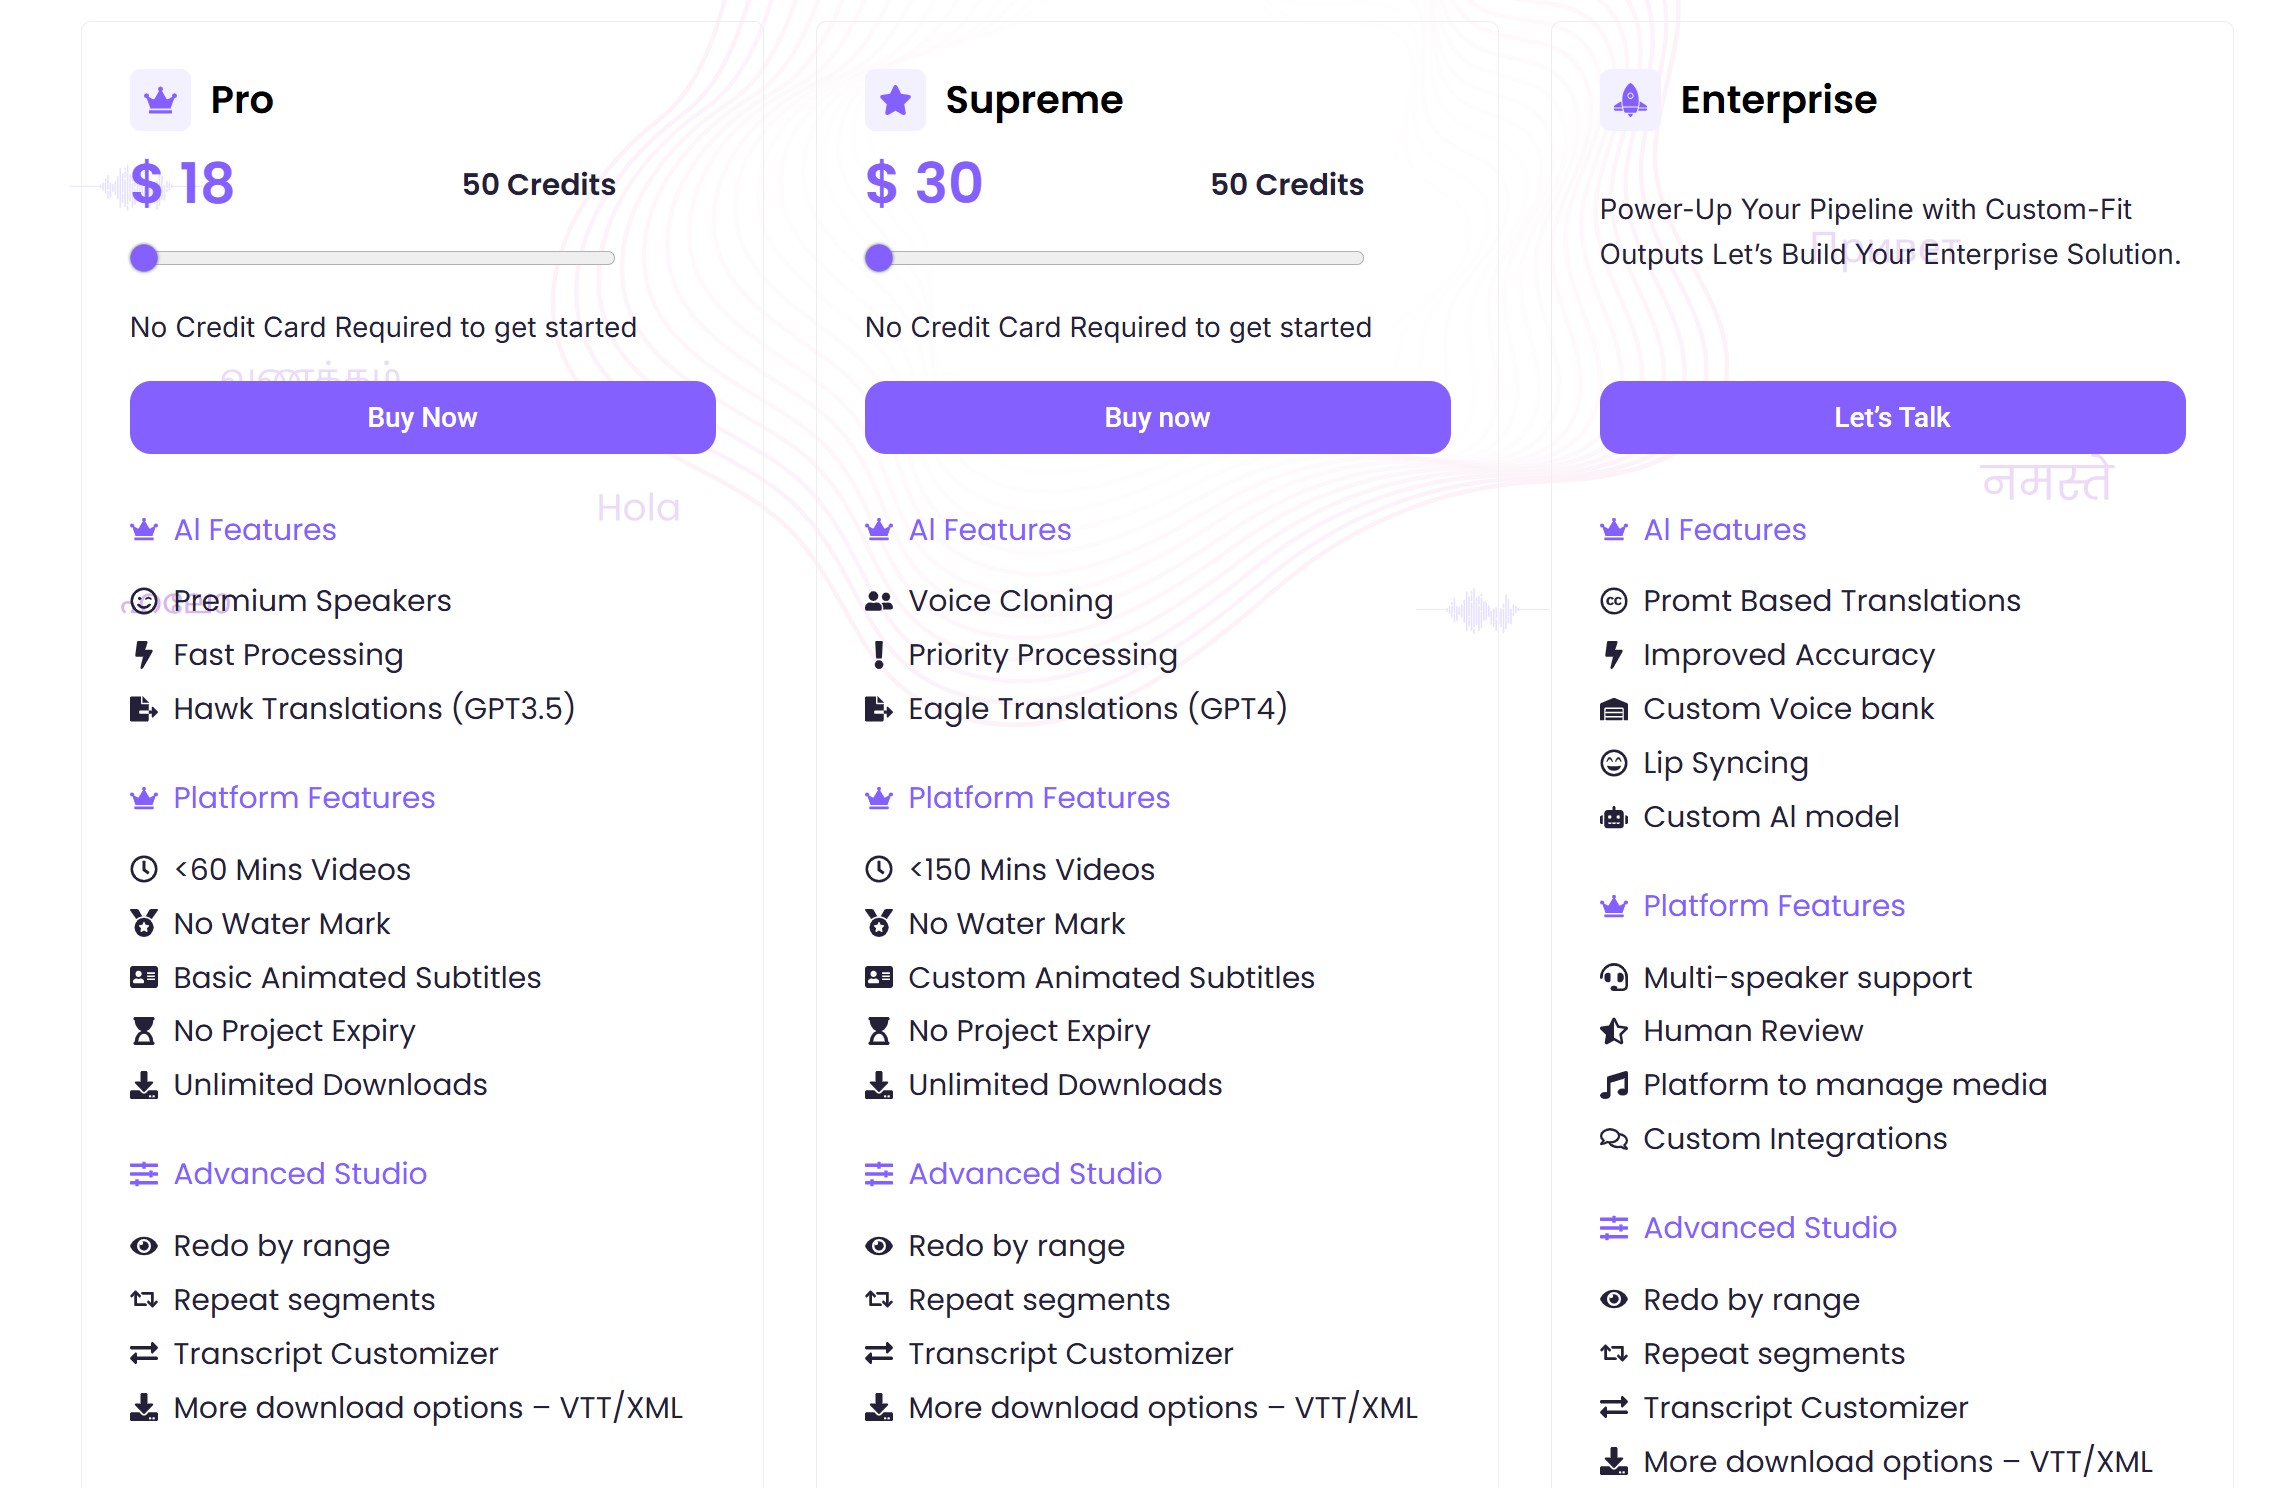Click the Custom AI model robot icon
The height and width of the screenshot is (1488, 2277).
point(1614,817)
